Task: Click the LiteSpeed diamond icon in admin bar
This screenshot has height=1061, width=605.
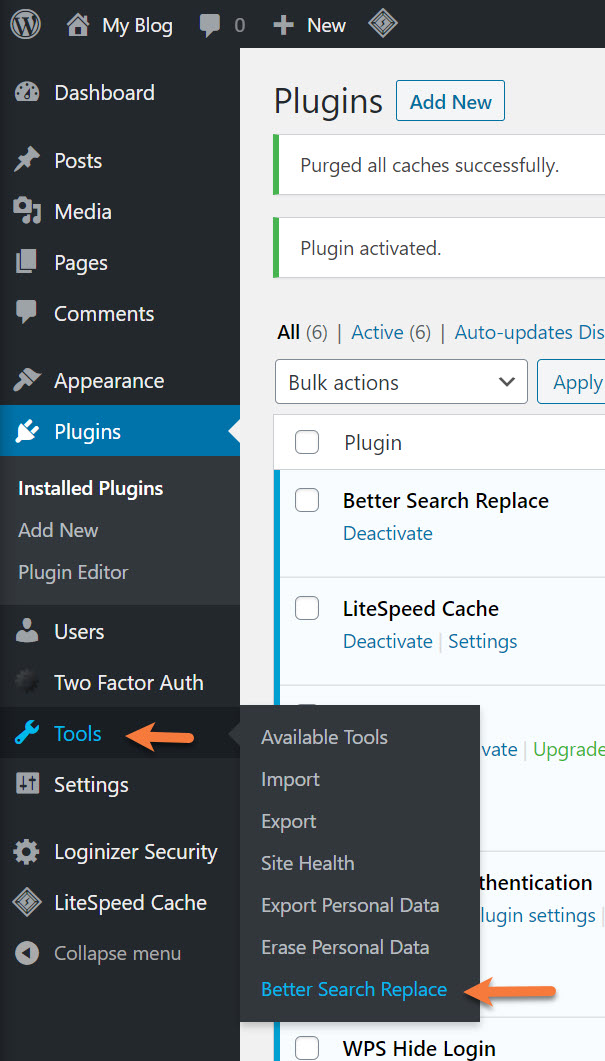Action: click(381, 25)
